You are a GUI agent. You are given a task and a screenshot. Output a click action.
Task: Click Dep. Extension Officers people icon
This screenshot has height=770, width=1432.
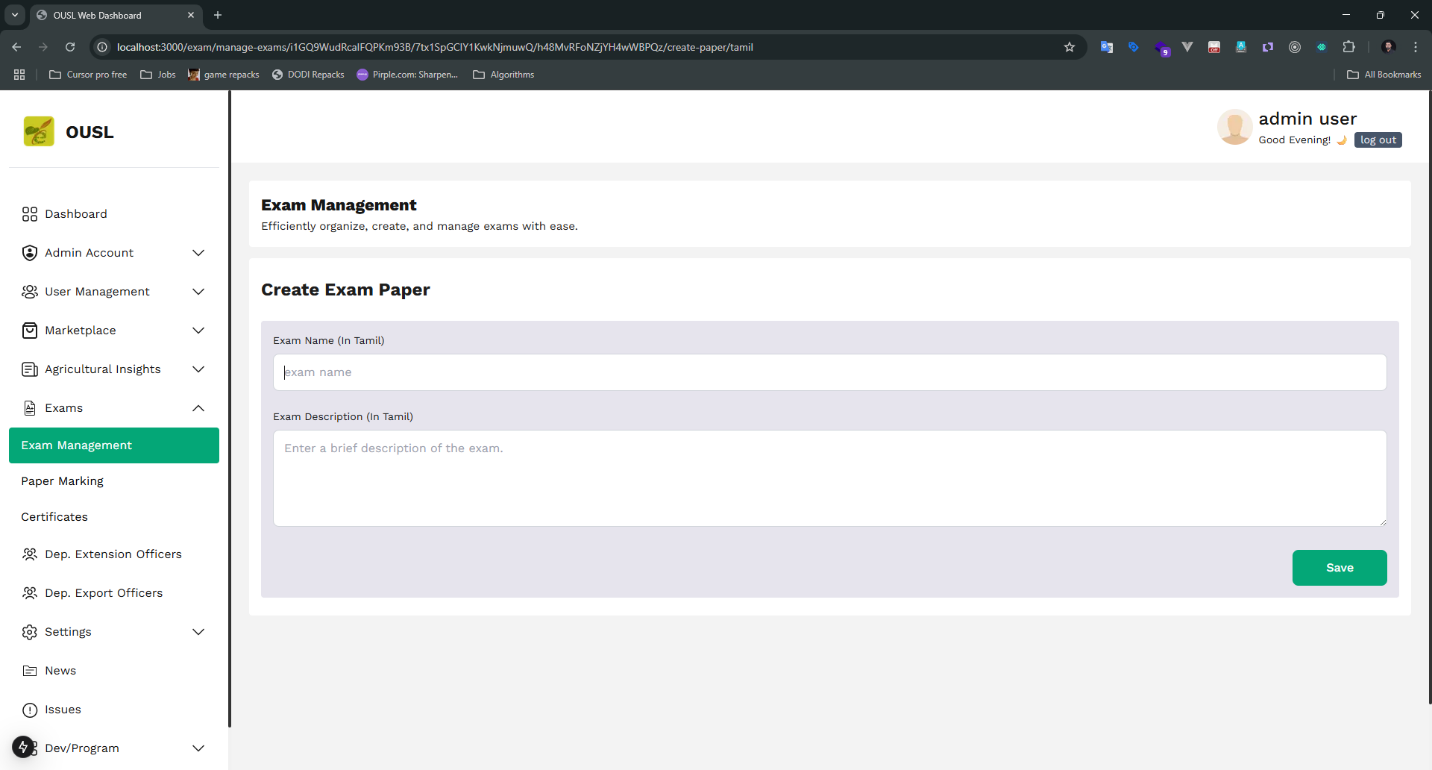tap(29, 554)
